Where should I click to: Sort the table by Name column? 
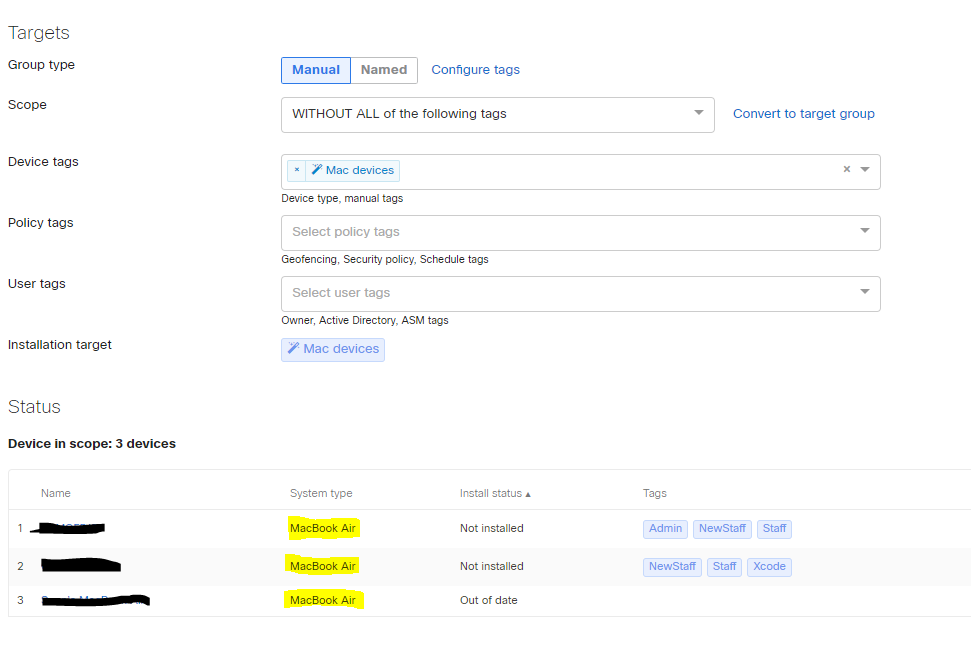coord(56,493)
